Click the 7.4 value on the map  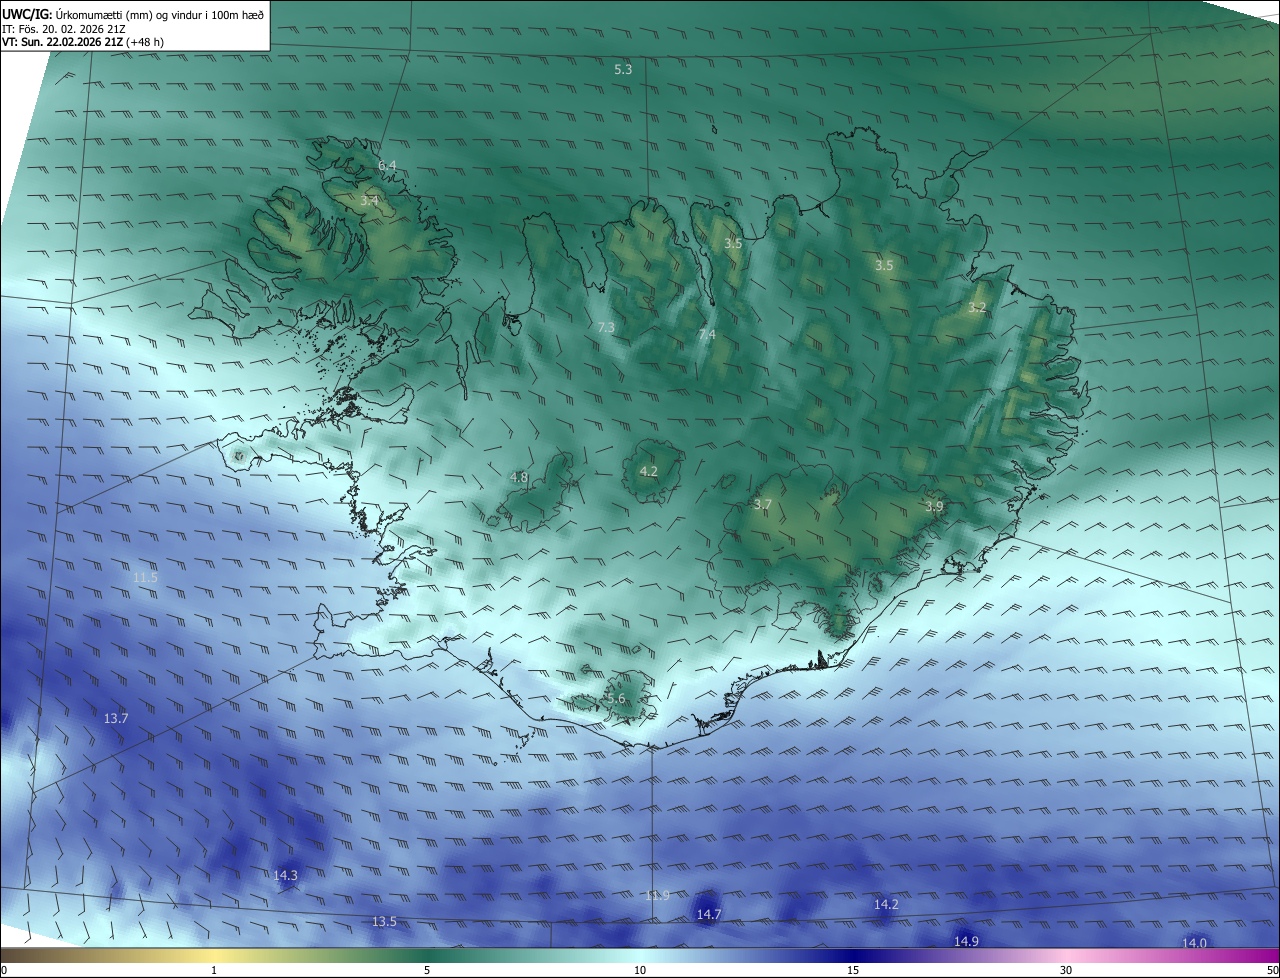point(707,334)
